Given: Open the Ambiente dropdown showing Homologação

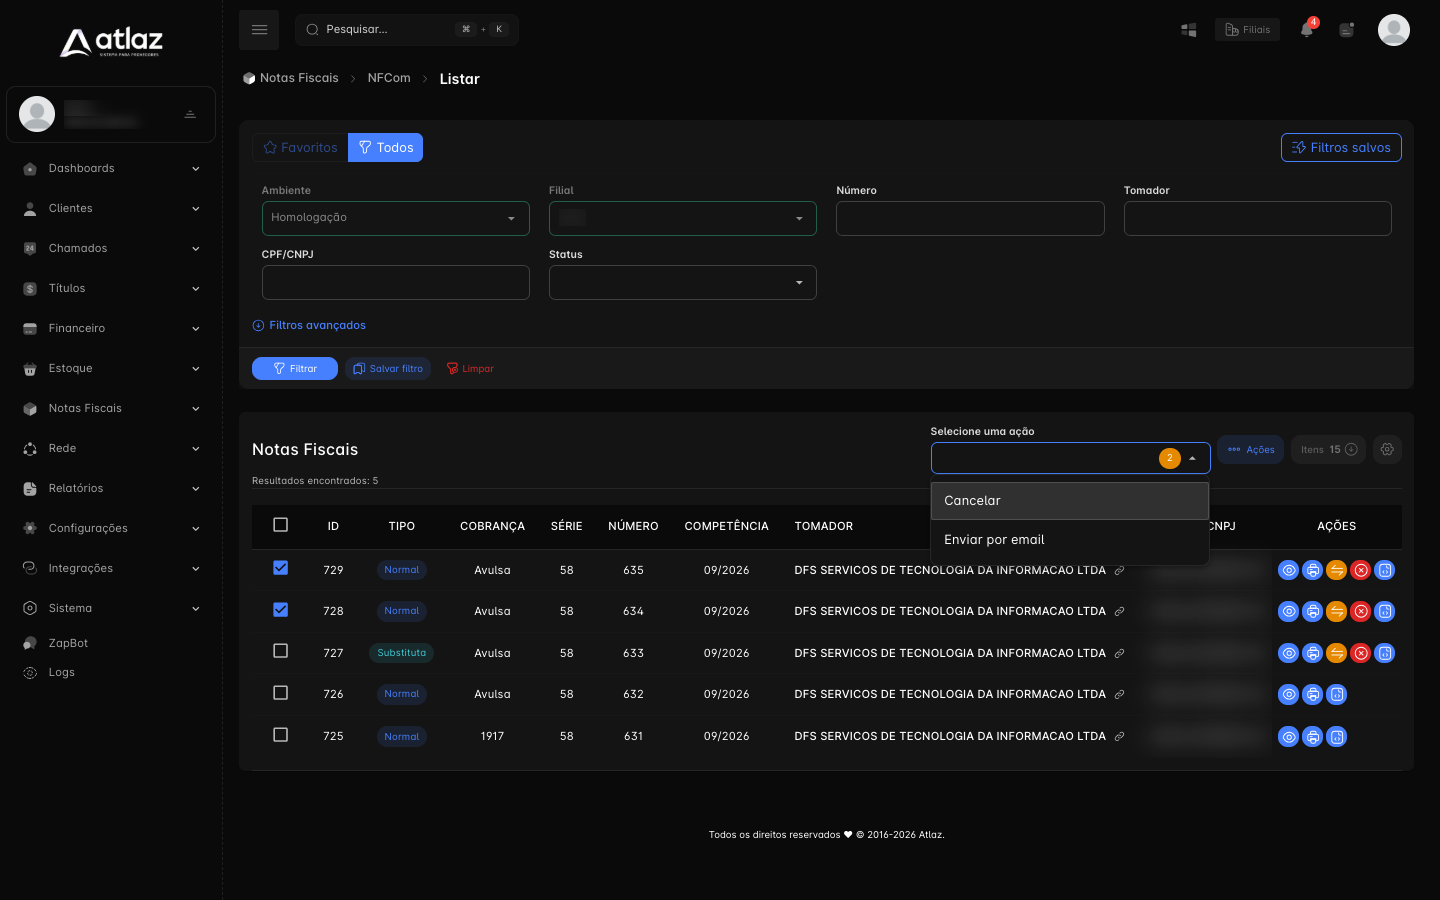Looking at the screenshot, I should coord(396,218).
